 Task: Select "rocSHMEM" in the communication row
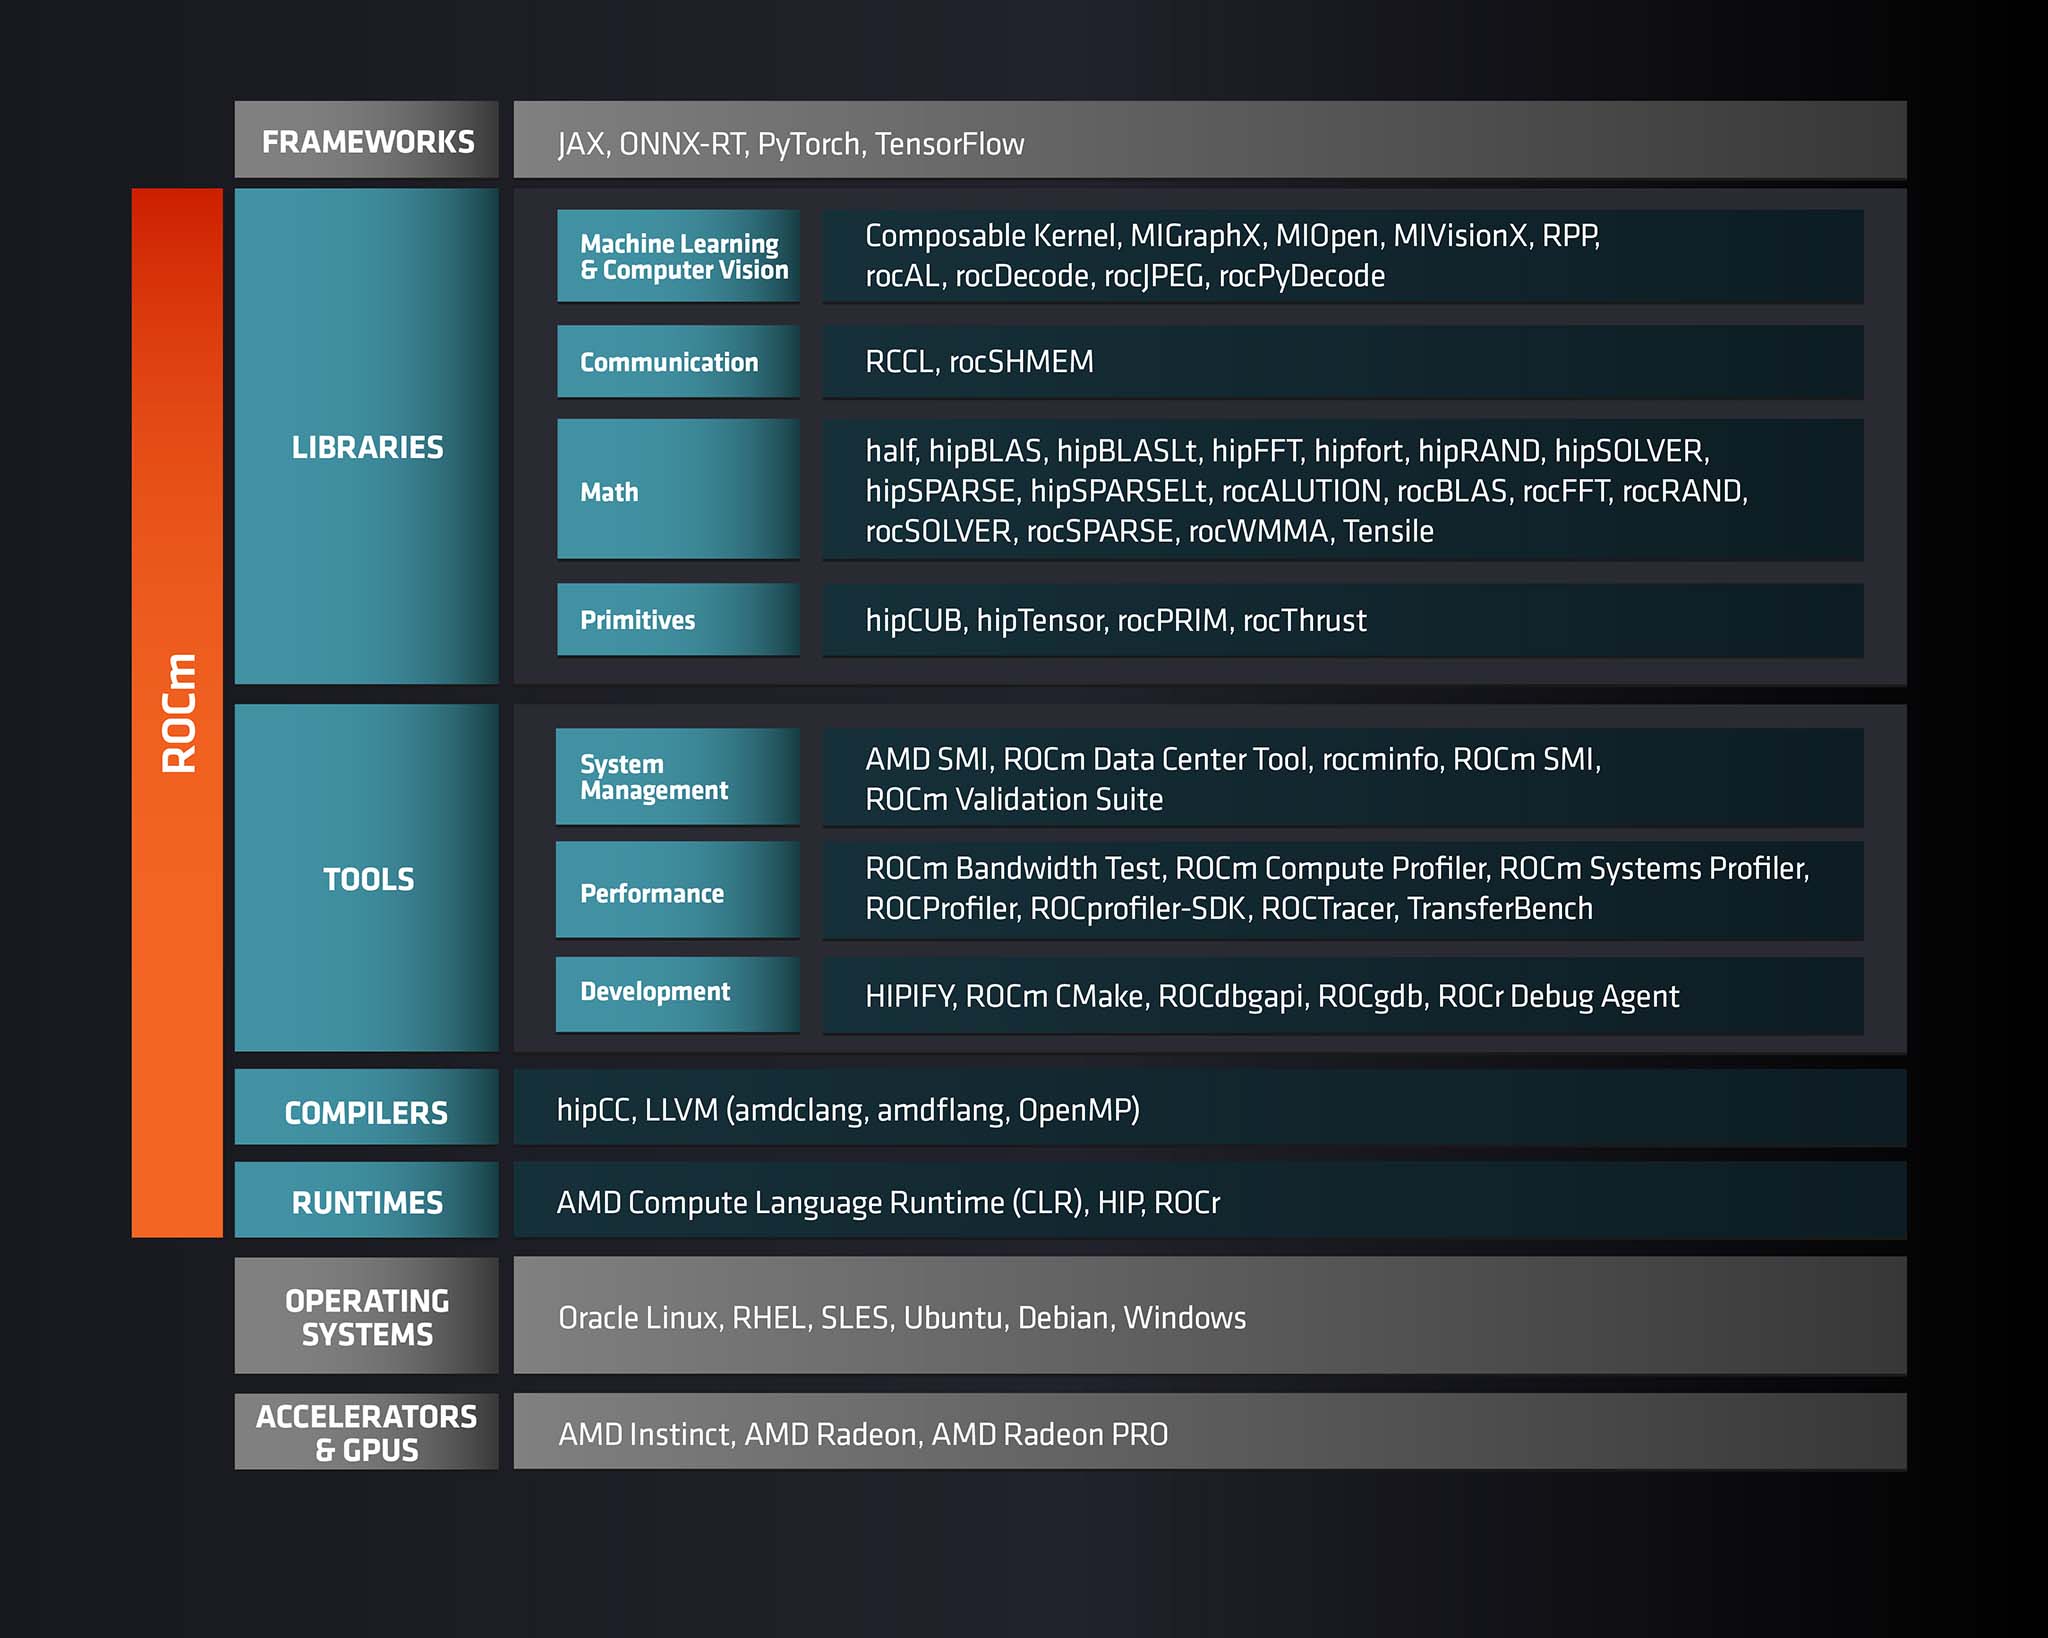coord(1021,362)
